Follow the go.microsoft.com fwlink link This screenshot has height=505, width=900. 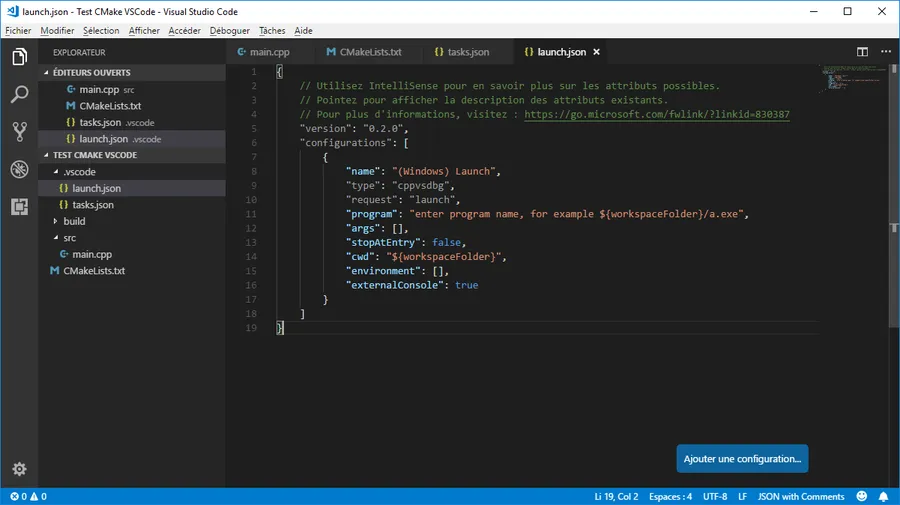657,114
